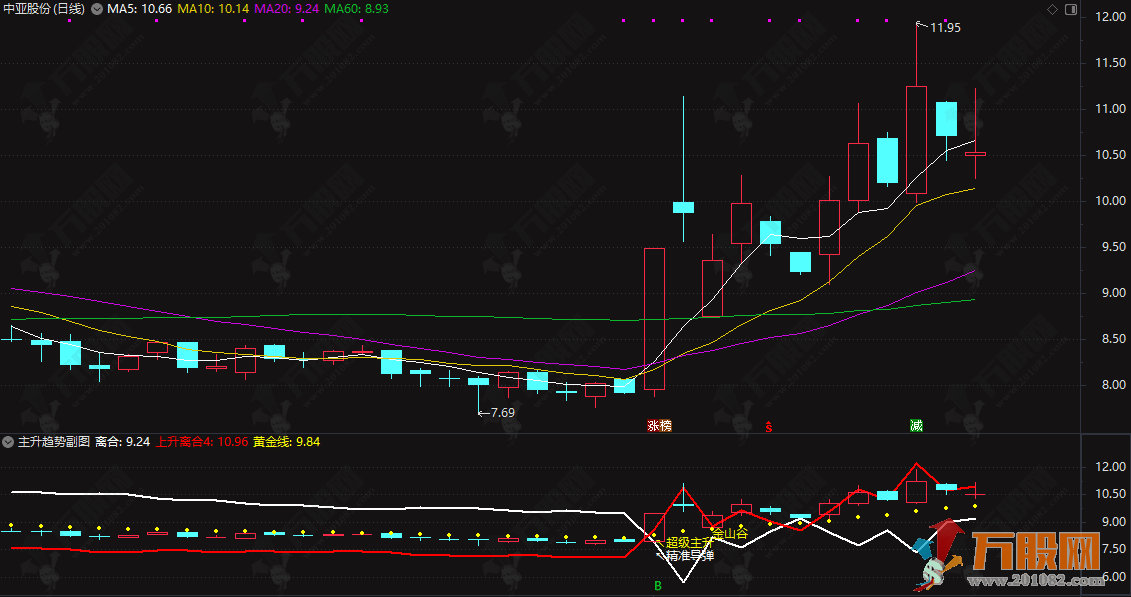
Task: Click the 减 marker below the candles
Action: pos(916,425)
